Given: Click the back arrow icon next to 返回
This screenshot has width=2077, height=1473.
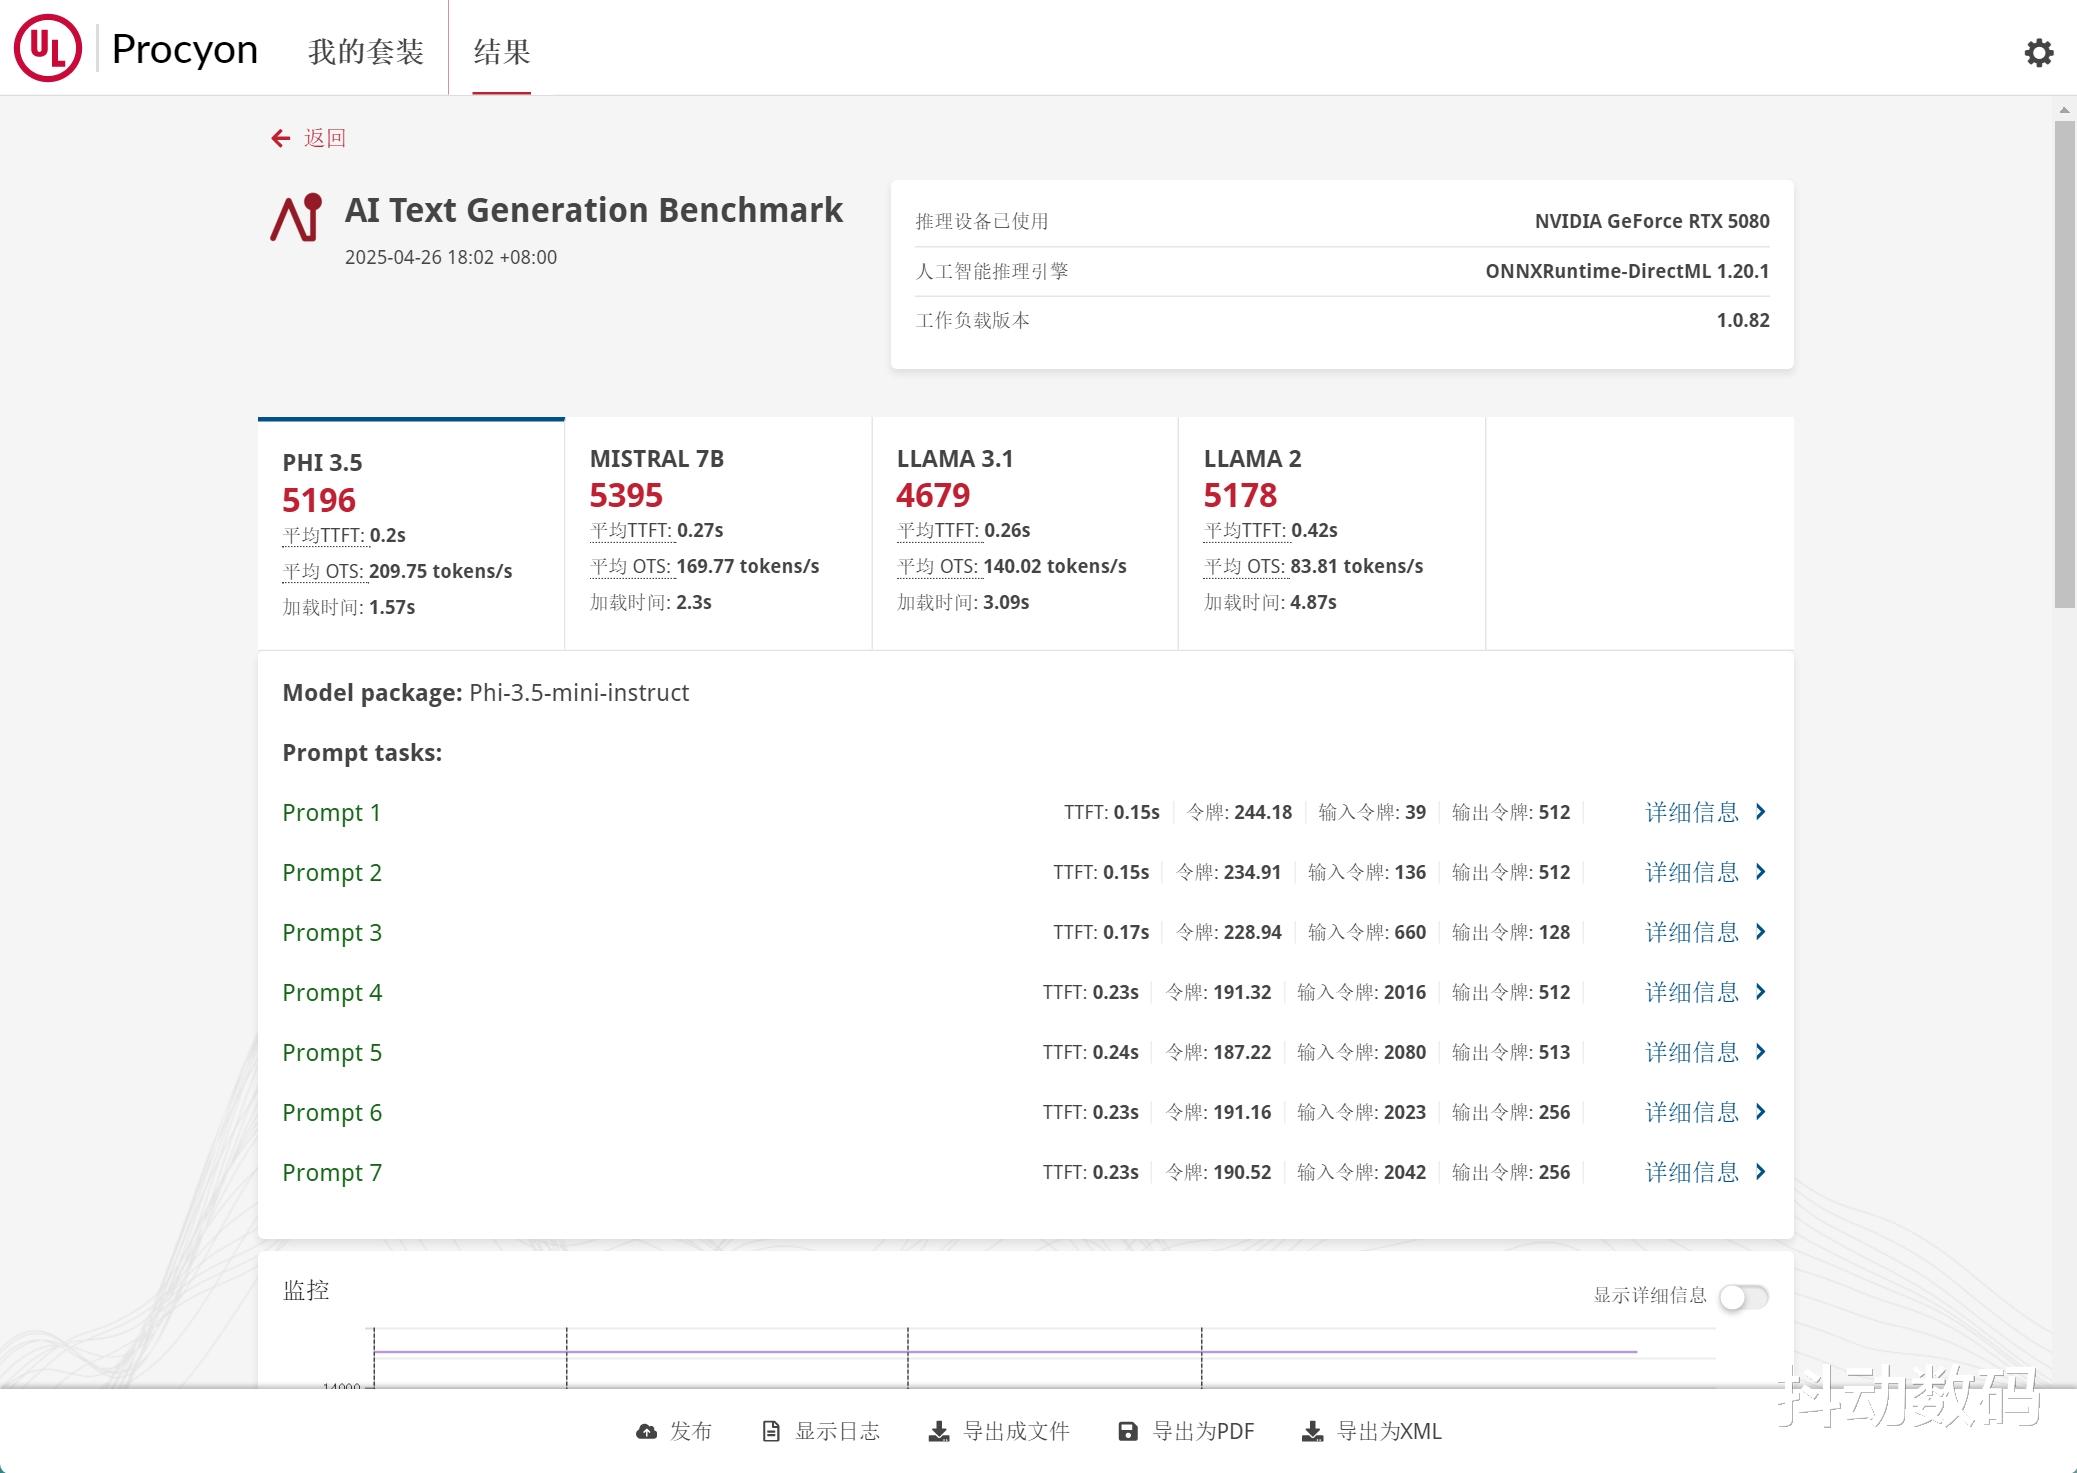Looking at the screenshot, I should point(281,138).
